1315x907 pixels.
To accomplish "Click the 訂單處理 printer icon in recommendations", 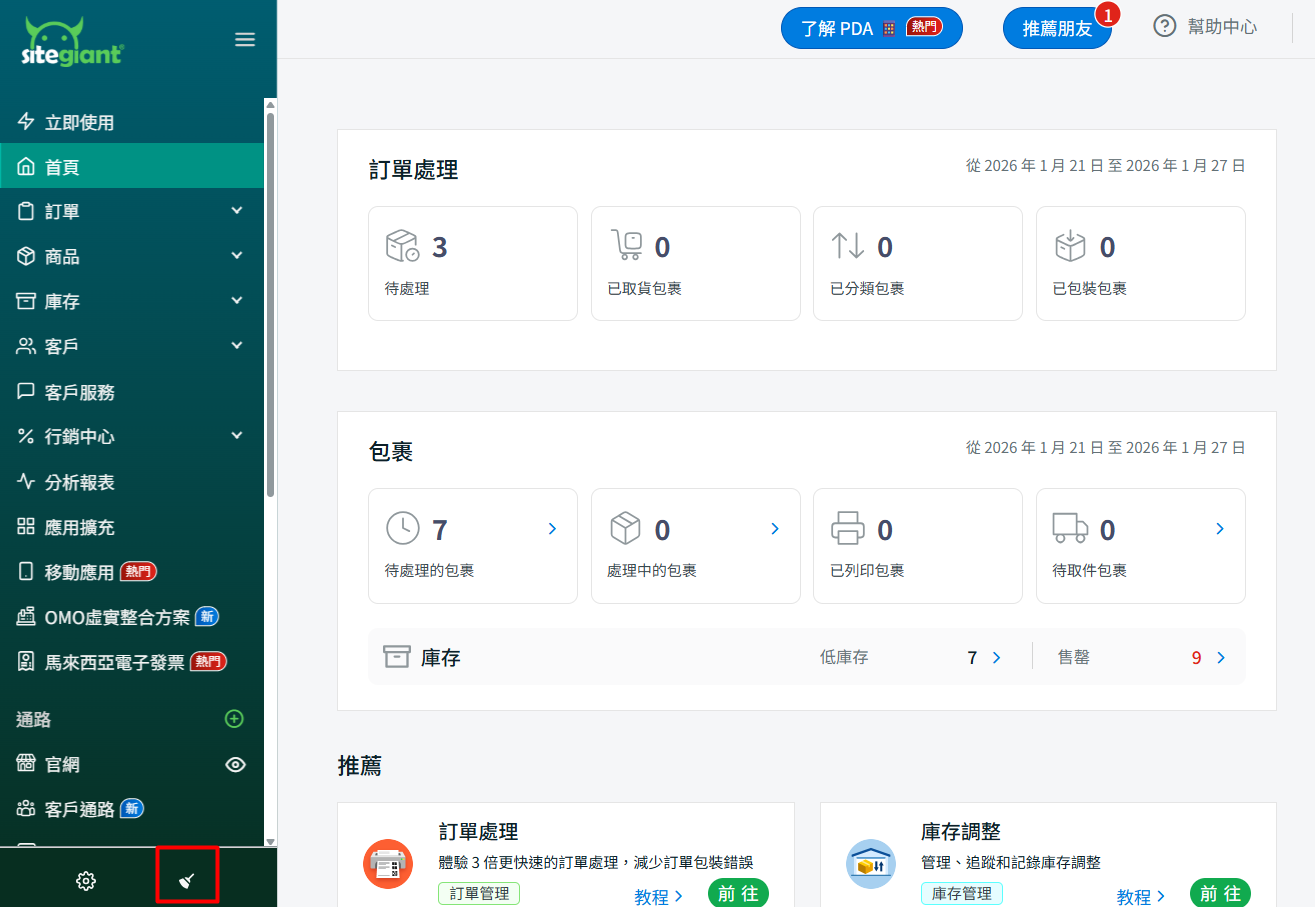I will coord(388,864).
